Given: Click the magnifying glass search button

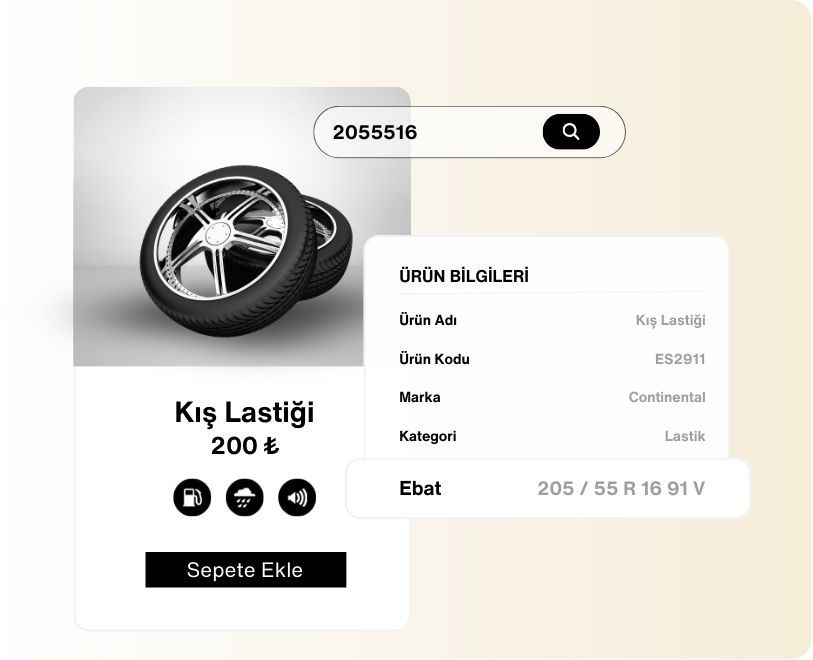Looking at the screenshot, I should pos(571,132).
